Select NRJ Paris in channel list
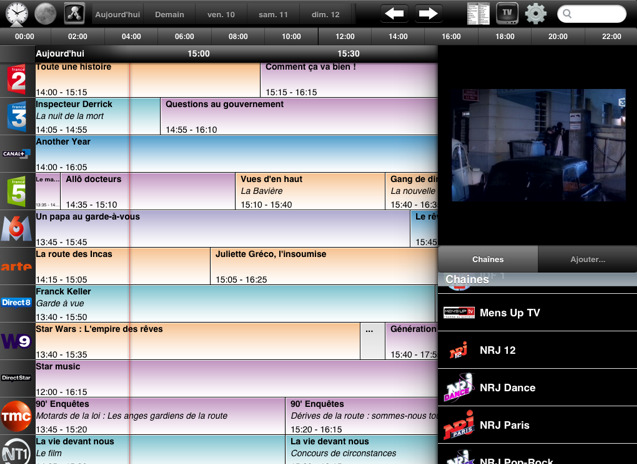 [537, 425]
